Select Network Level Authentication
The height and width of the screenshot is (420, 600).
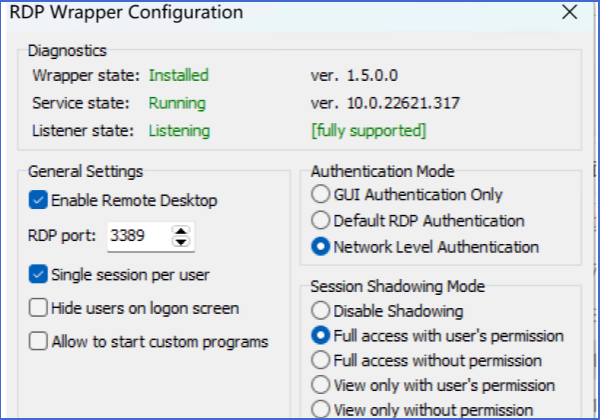tap(321, 246)
